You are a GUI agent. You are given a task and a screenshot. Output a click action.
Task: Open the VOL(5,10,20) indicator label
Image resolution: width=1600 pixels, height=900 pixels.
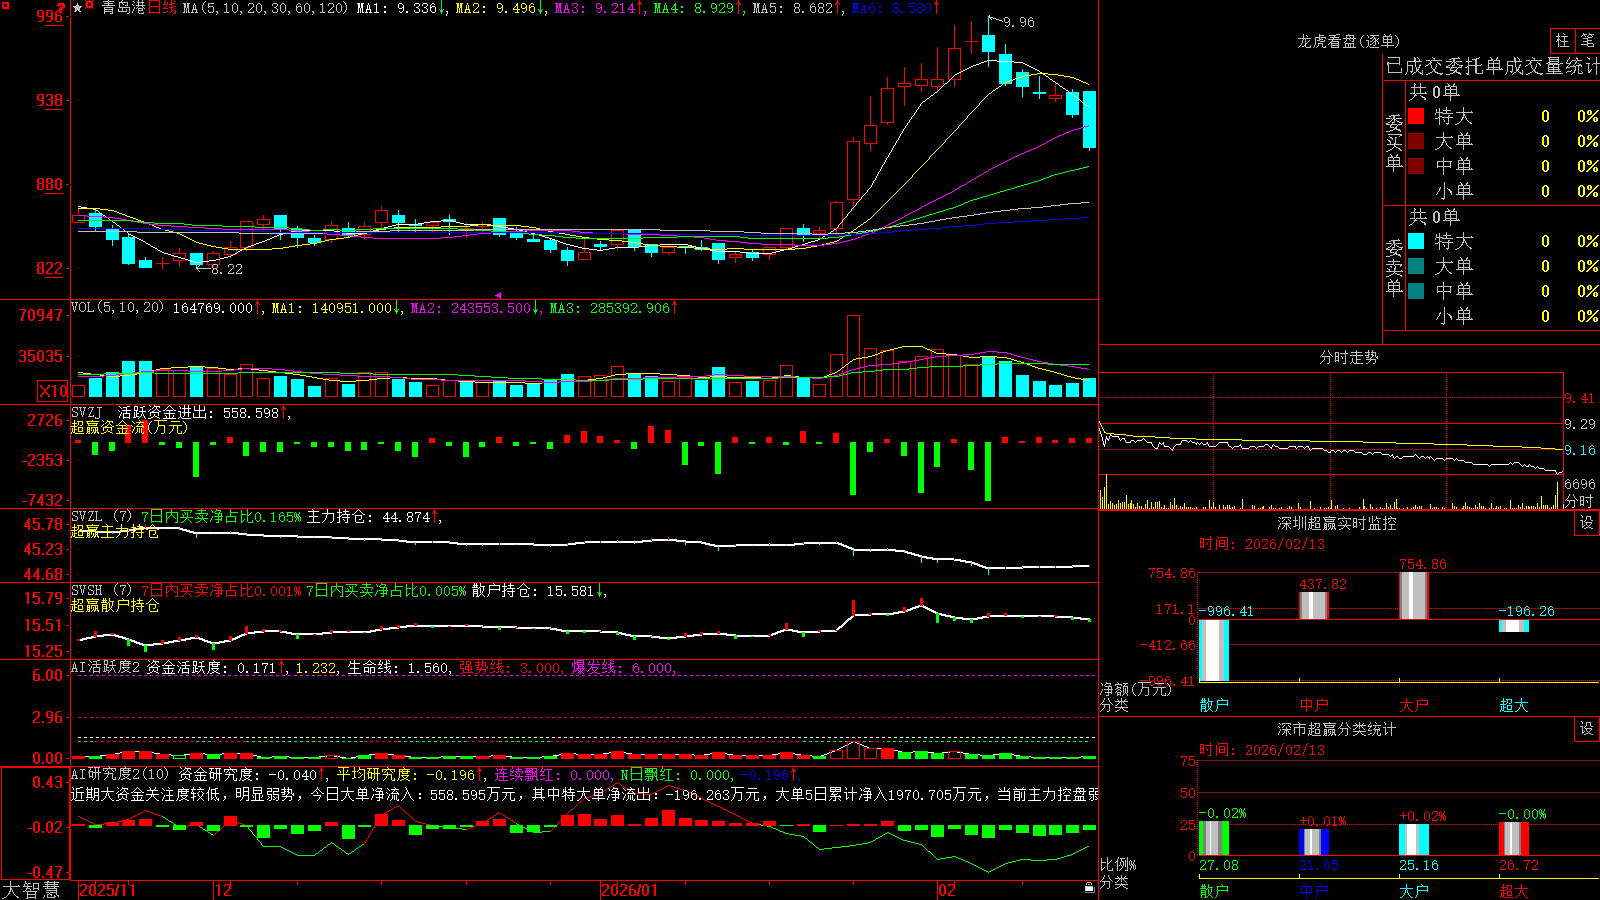(x=117, y=308)
